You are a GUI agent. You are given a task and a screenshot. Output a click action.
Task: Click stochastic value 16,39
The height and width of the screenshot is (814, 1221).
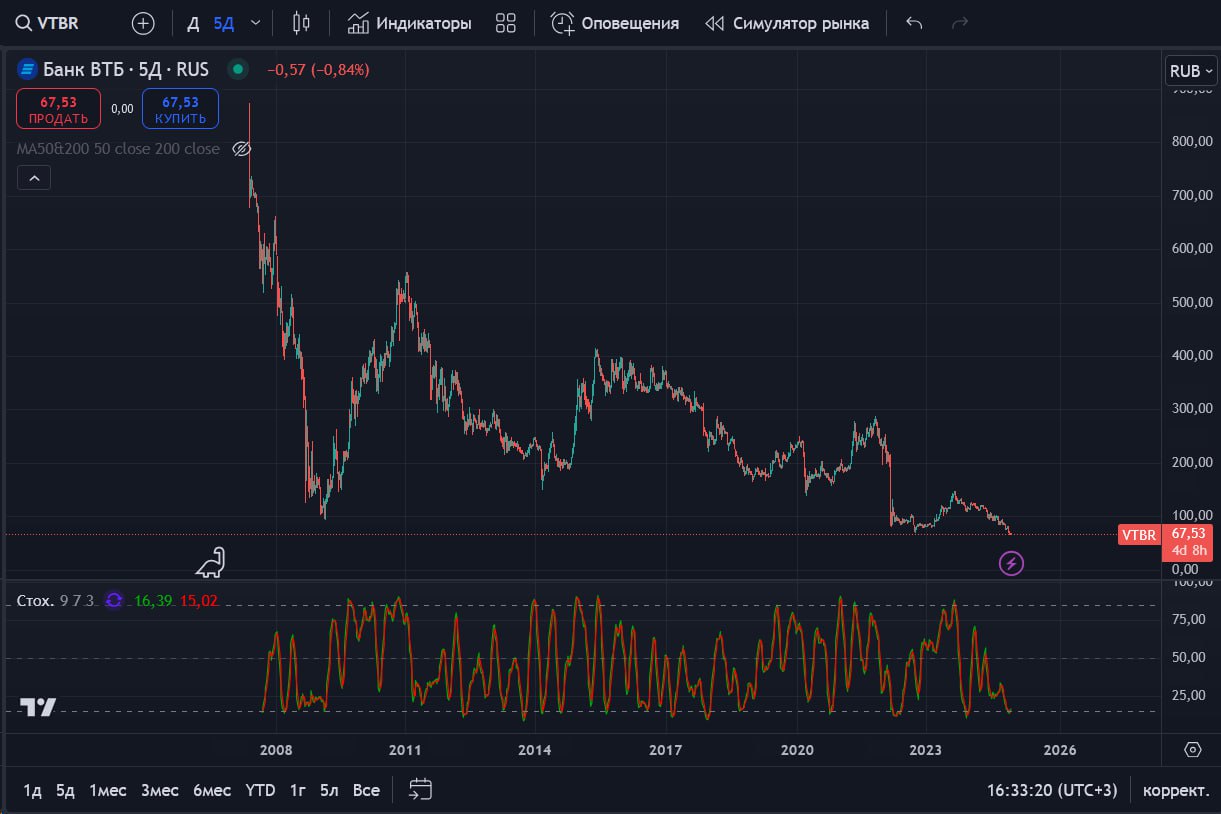coord(152,601)
